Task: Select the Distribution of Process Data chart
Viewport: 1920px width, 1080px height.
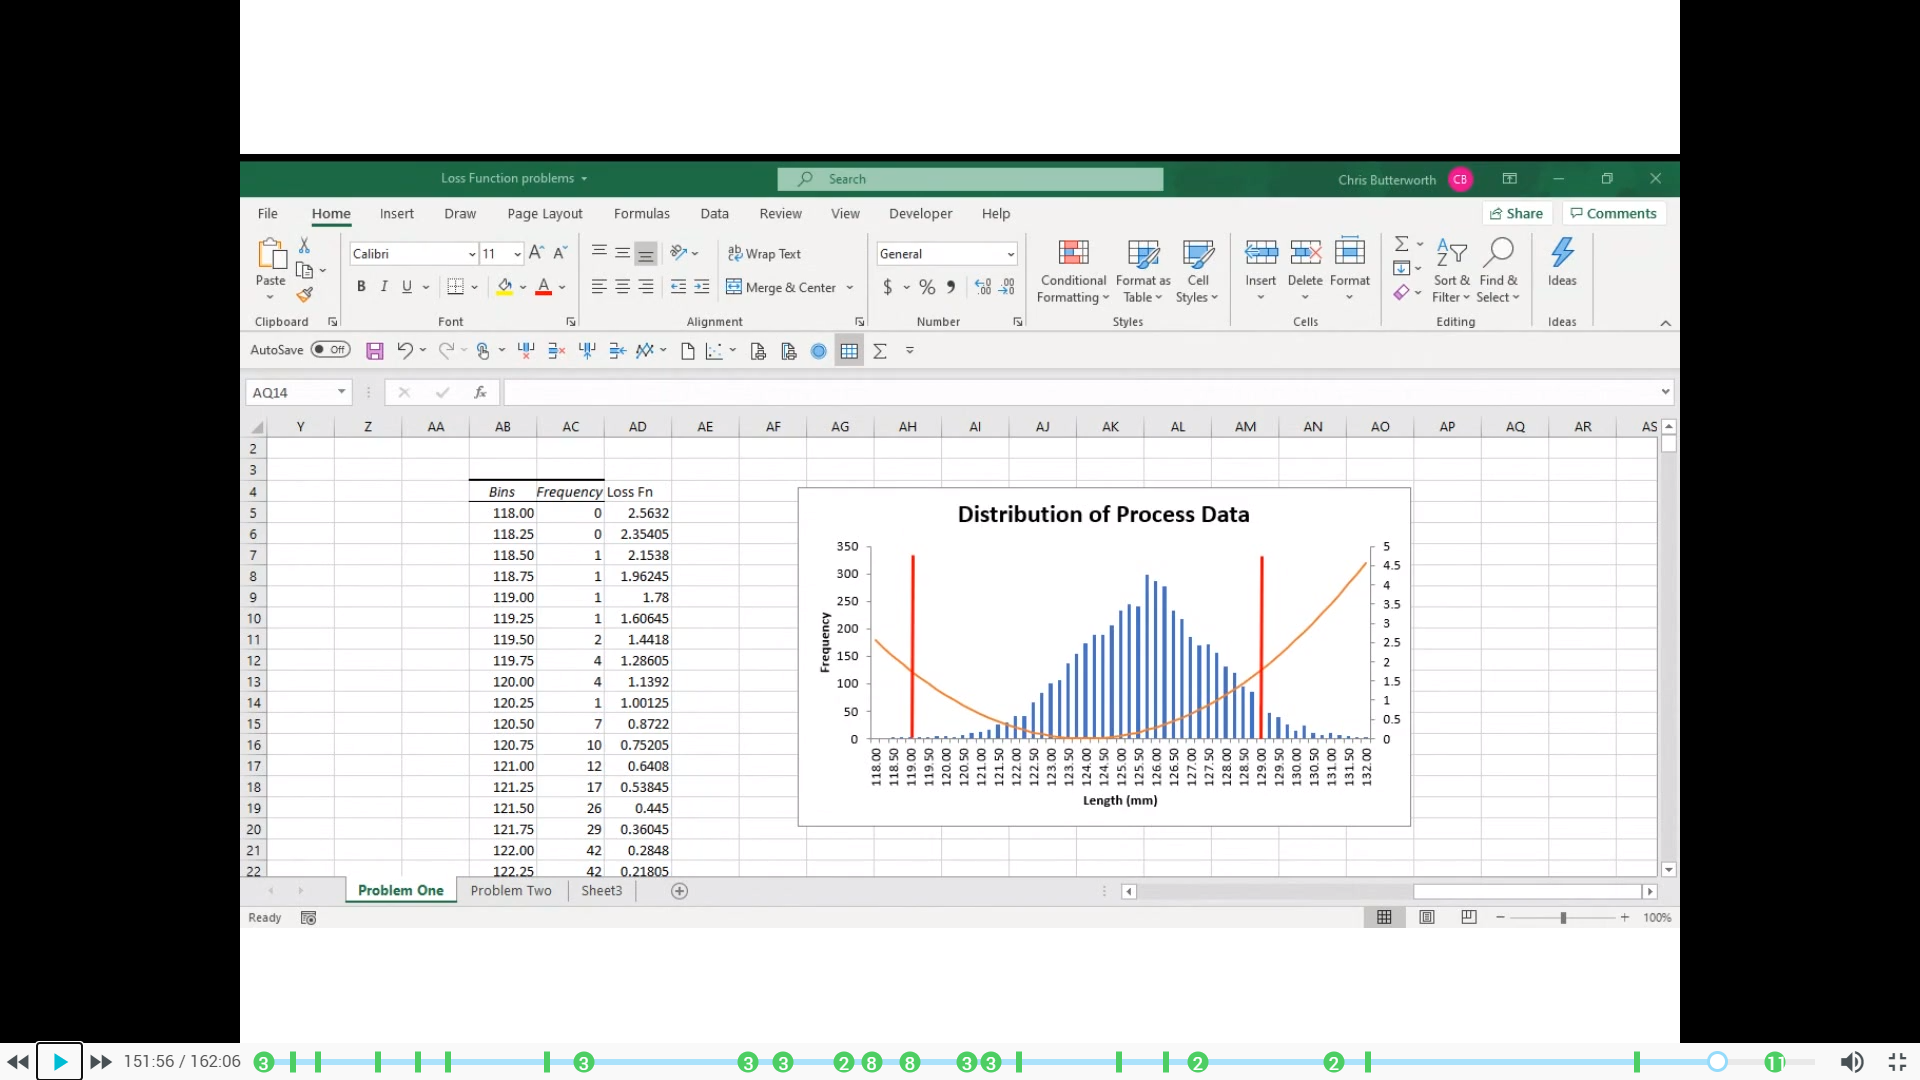Action: 1104,657
